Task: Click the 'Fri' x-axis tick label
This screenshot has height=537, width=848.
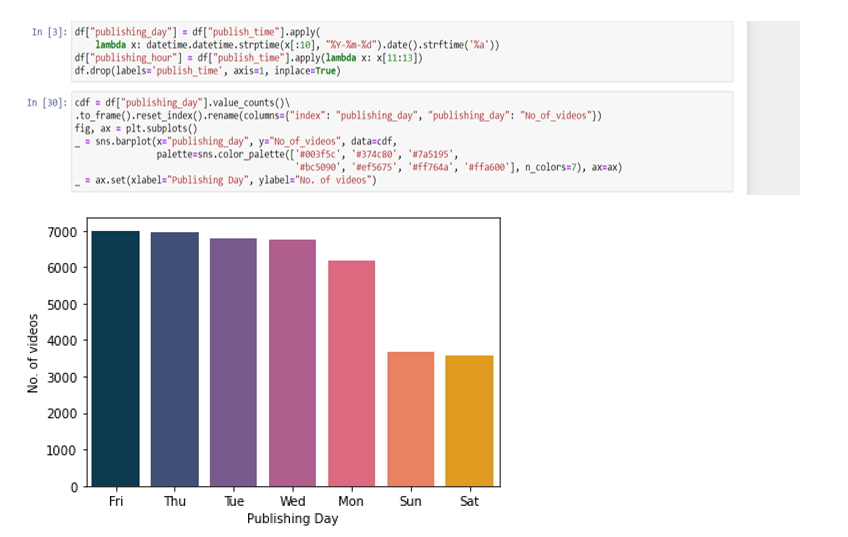Action: pos(116,501)
